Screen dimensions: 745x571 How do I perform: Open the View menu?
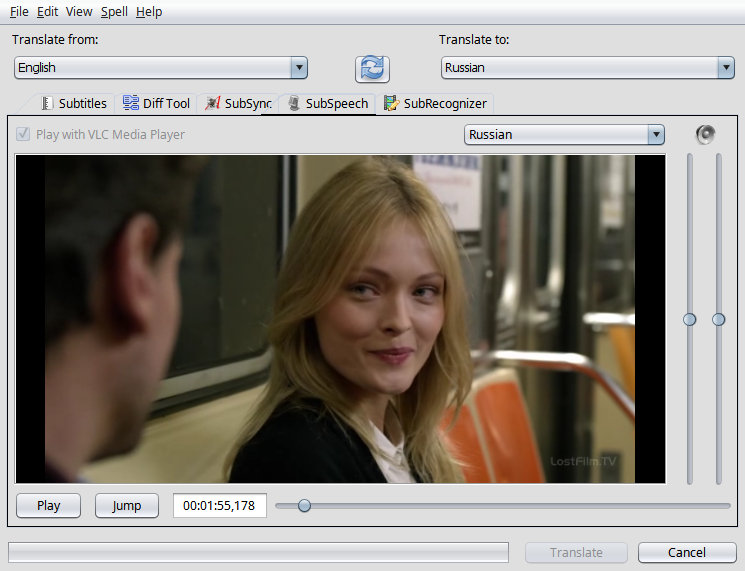[78, 11]
